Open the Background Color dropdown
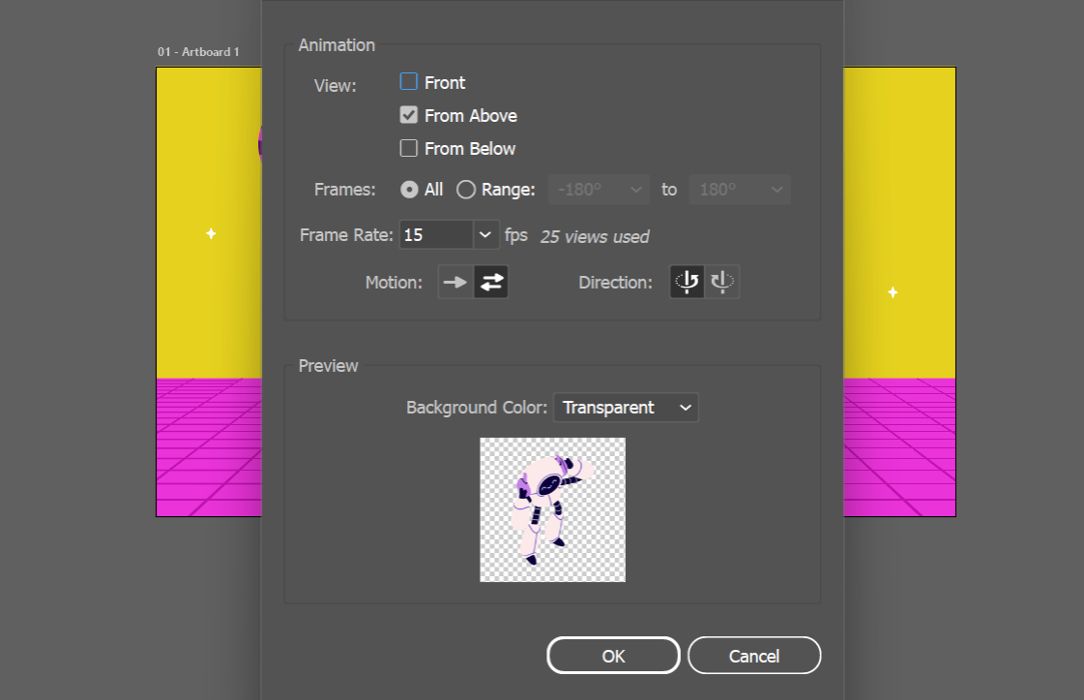Image resolution: width=1084 pixels, height=700 pixels. 684,407
